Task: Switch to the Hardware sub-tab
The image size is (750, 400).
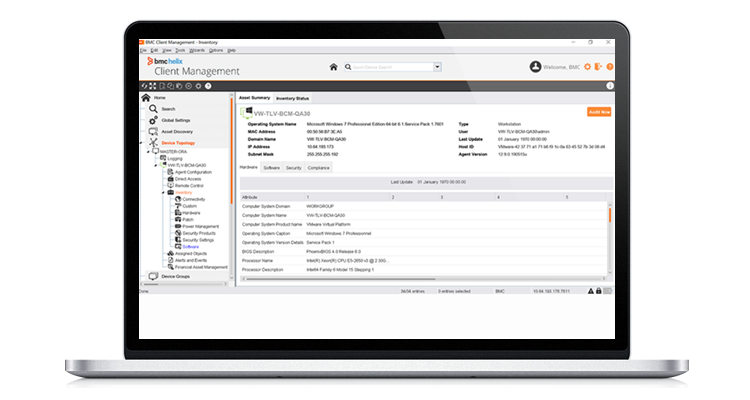Action: [x=249, y=167]
